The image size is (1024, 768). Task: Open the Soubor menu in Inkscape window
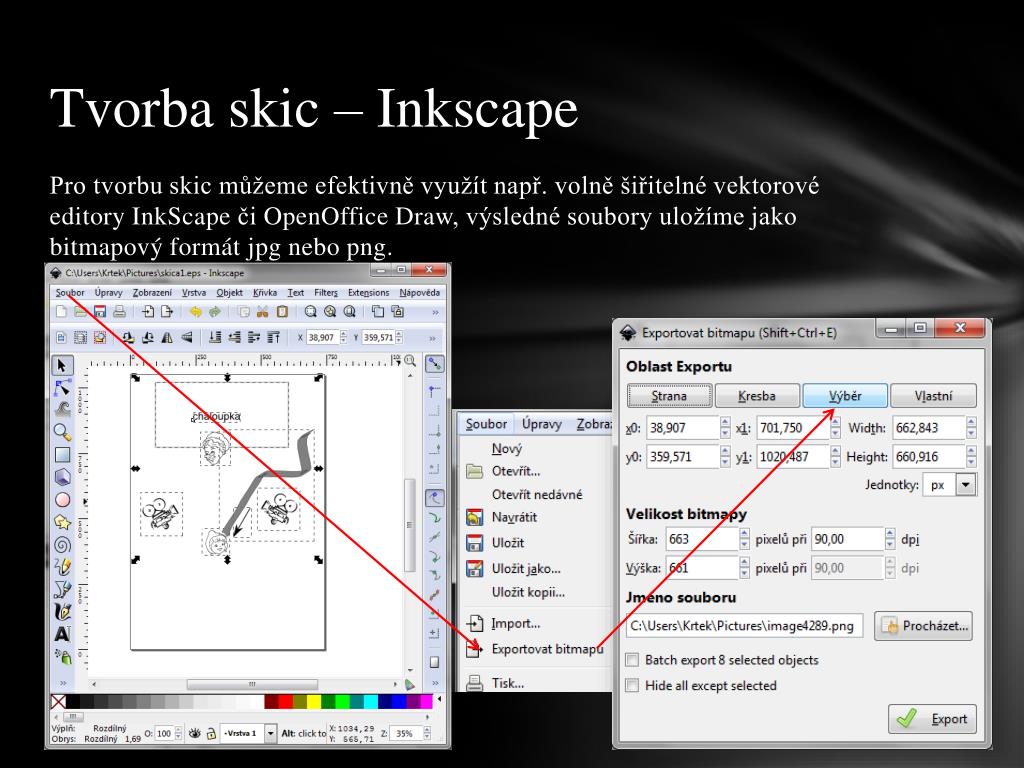click(x=70, y=293)
